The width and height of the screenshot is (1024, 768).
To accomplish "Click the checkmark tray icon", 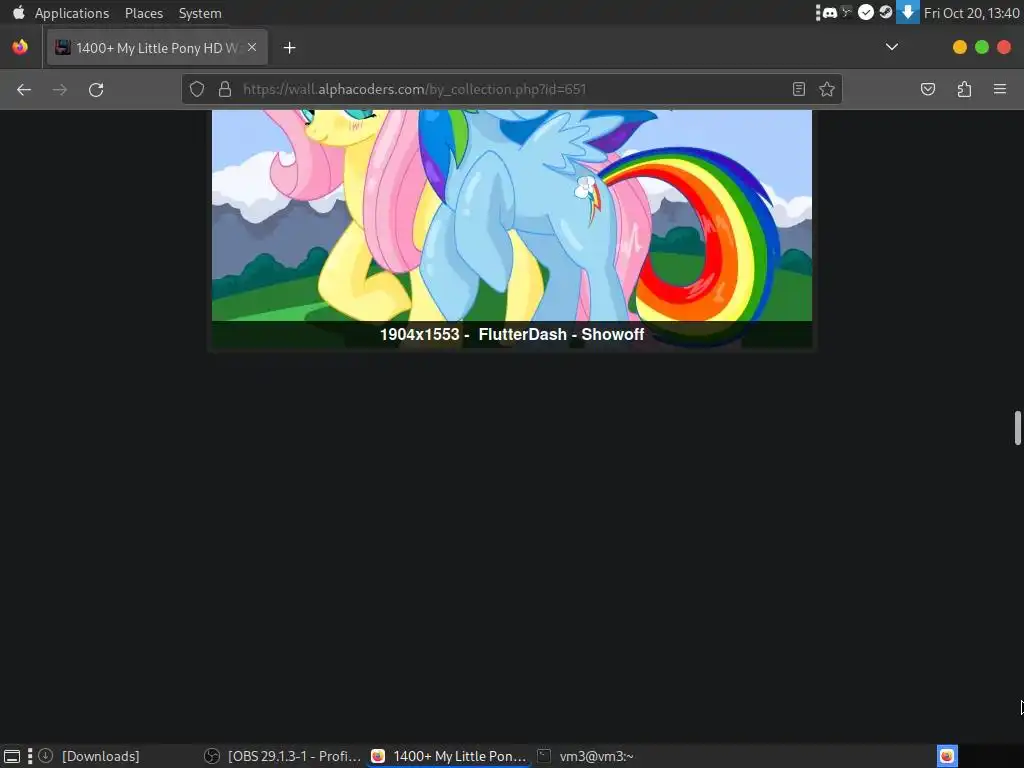I will coord(866,12).
